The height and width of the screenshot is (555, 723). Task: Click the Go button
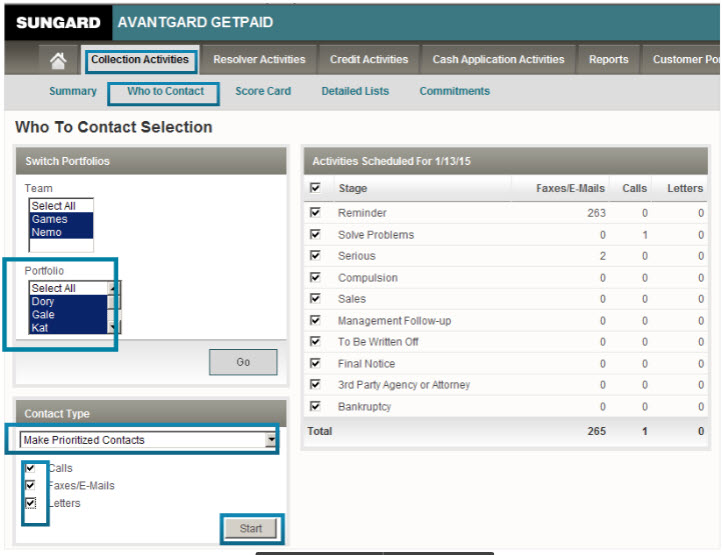[x=243, y=362]
